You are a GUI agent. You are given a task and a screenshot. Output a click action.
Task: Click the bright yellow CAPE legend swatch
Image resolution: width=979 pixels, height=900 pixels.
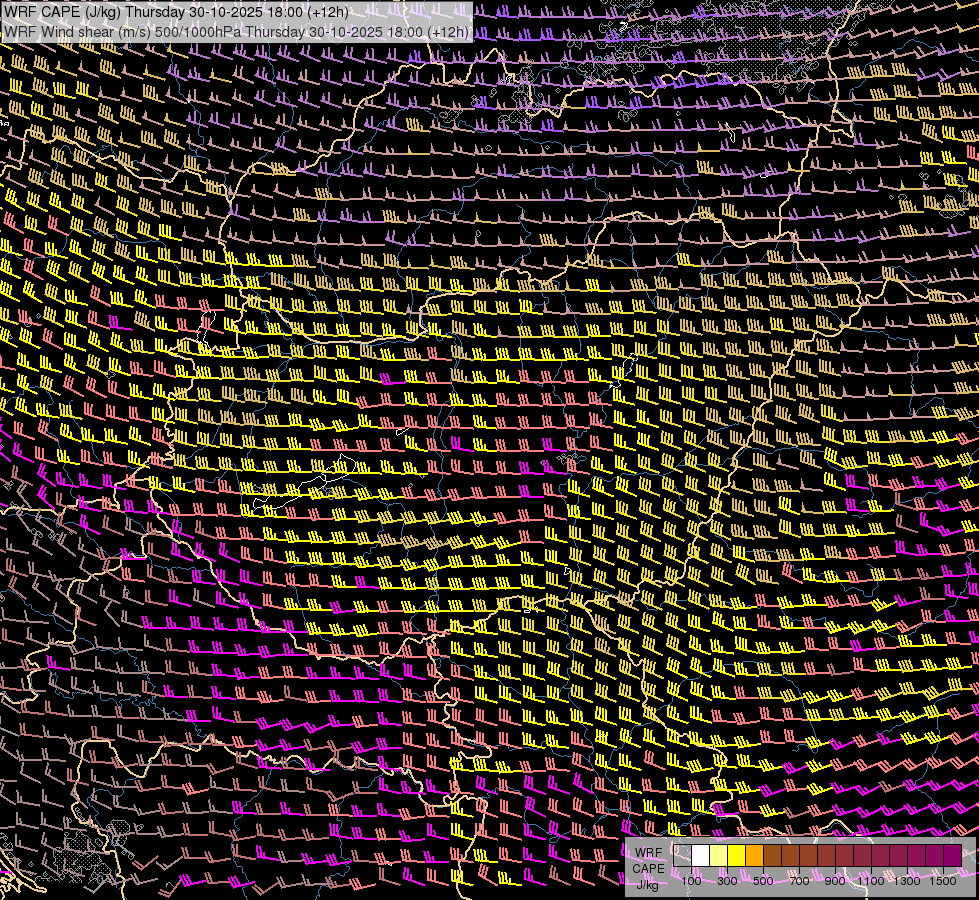coord(737,856)
